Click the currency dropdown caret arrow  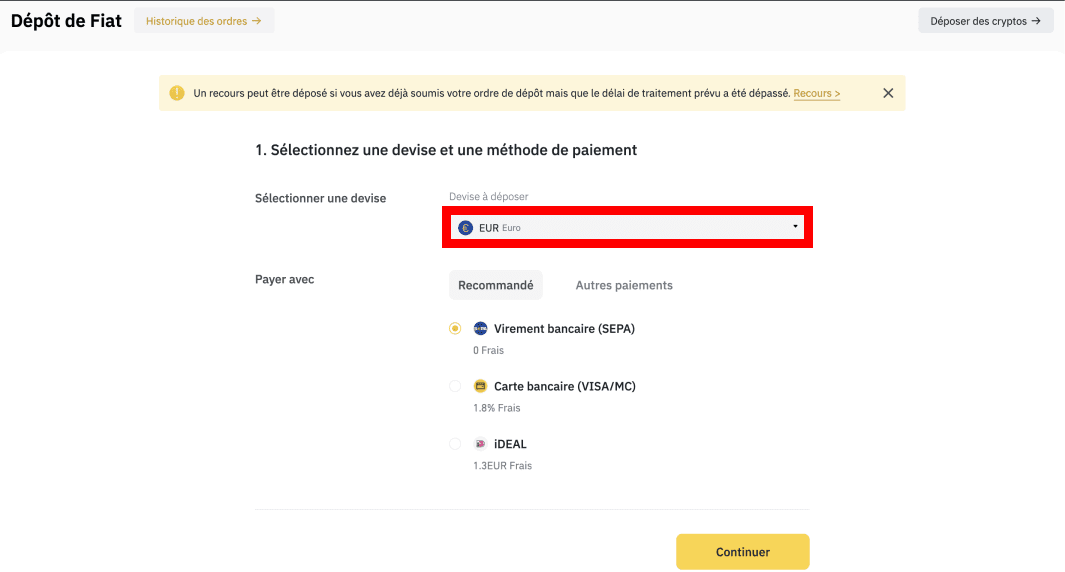[795, 226]
